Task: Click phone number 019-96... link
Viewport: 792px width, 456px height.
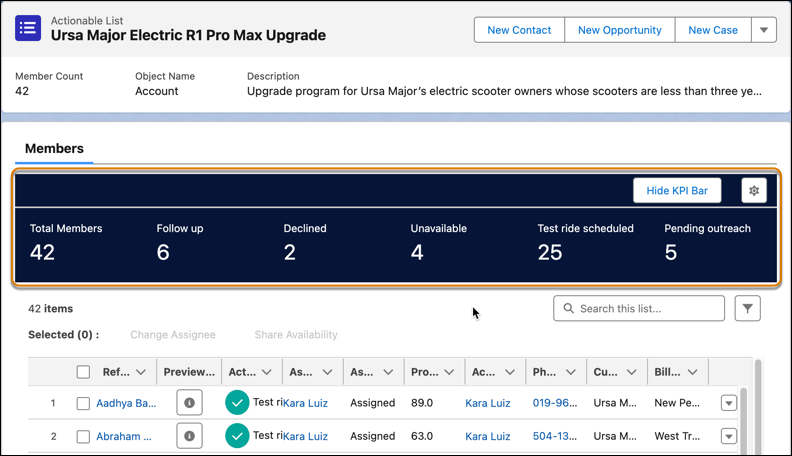Action: (x=555, y=403)
